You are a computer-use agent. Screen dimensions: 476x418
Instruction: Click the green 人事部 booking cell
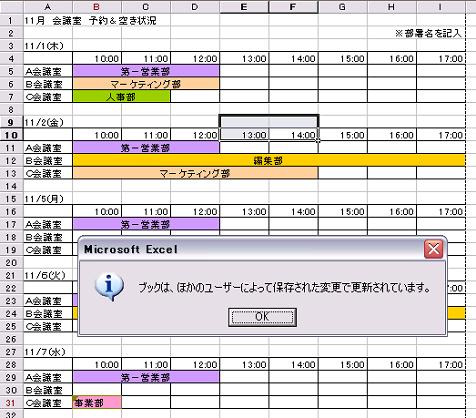(x=121, y=97)
